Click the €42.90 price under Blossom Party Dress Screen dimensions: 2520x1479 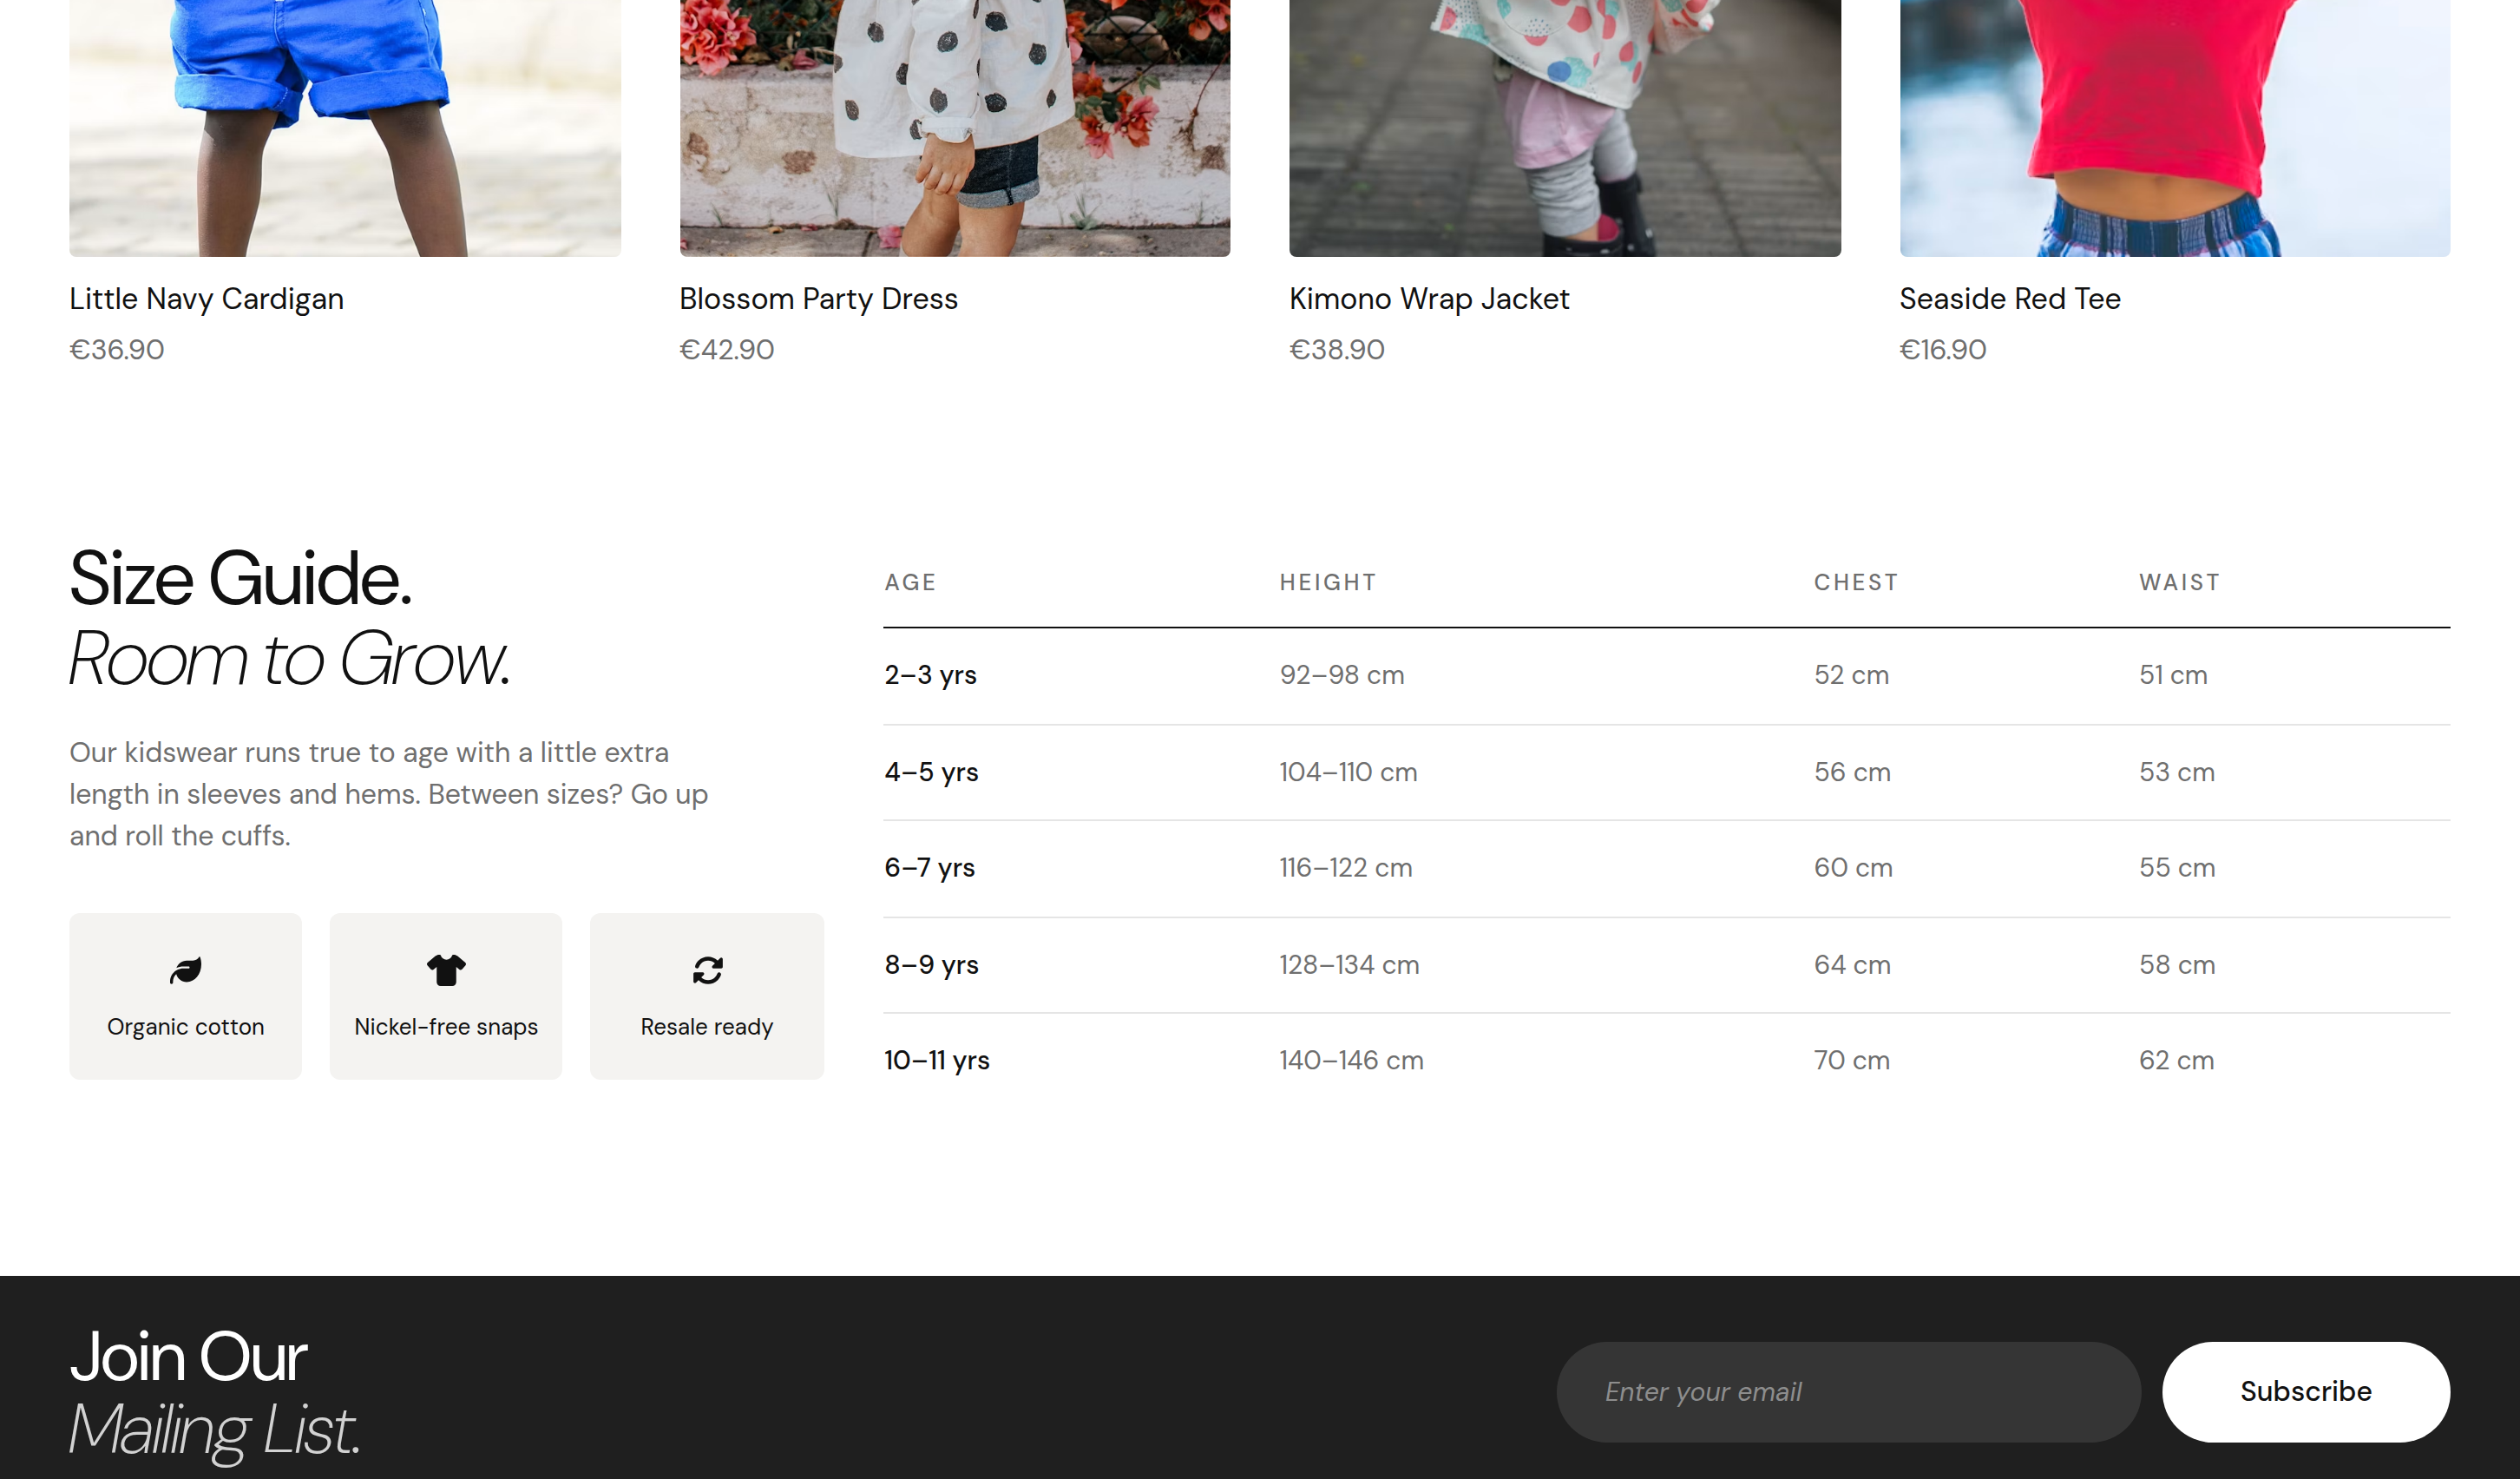[x=727, y=349]
